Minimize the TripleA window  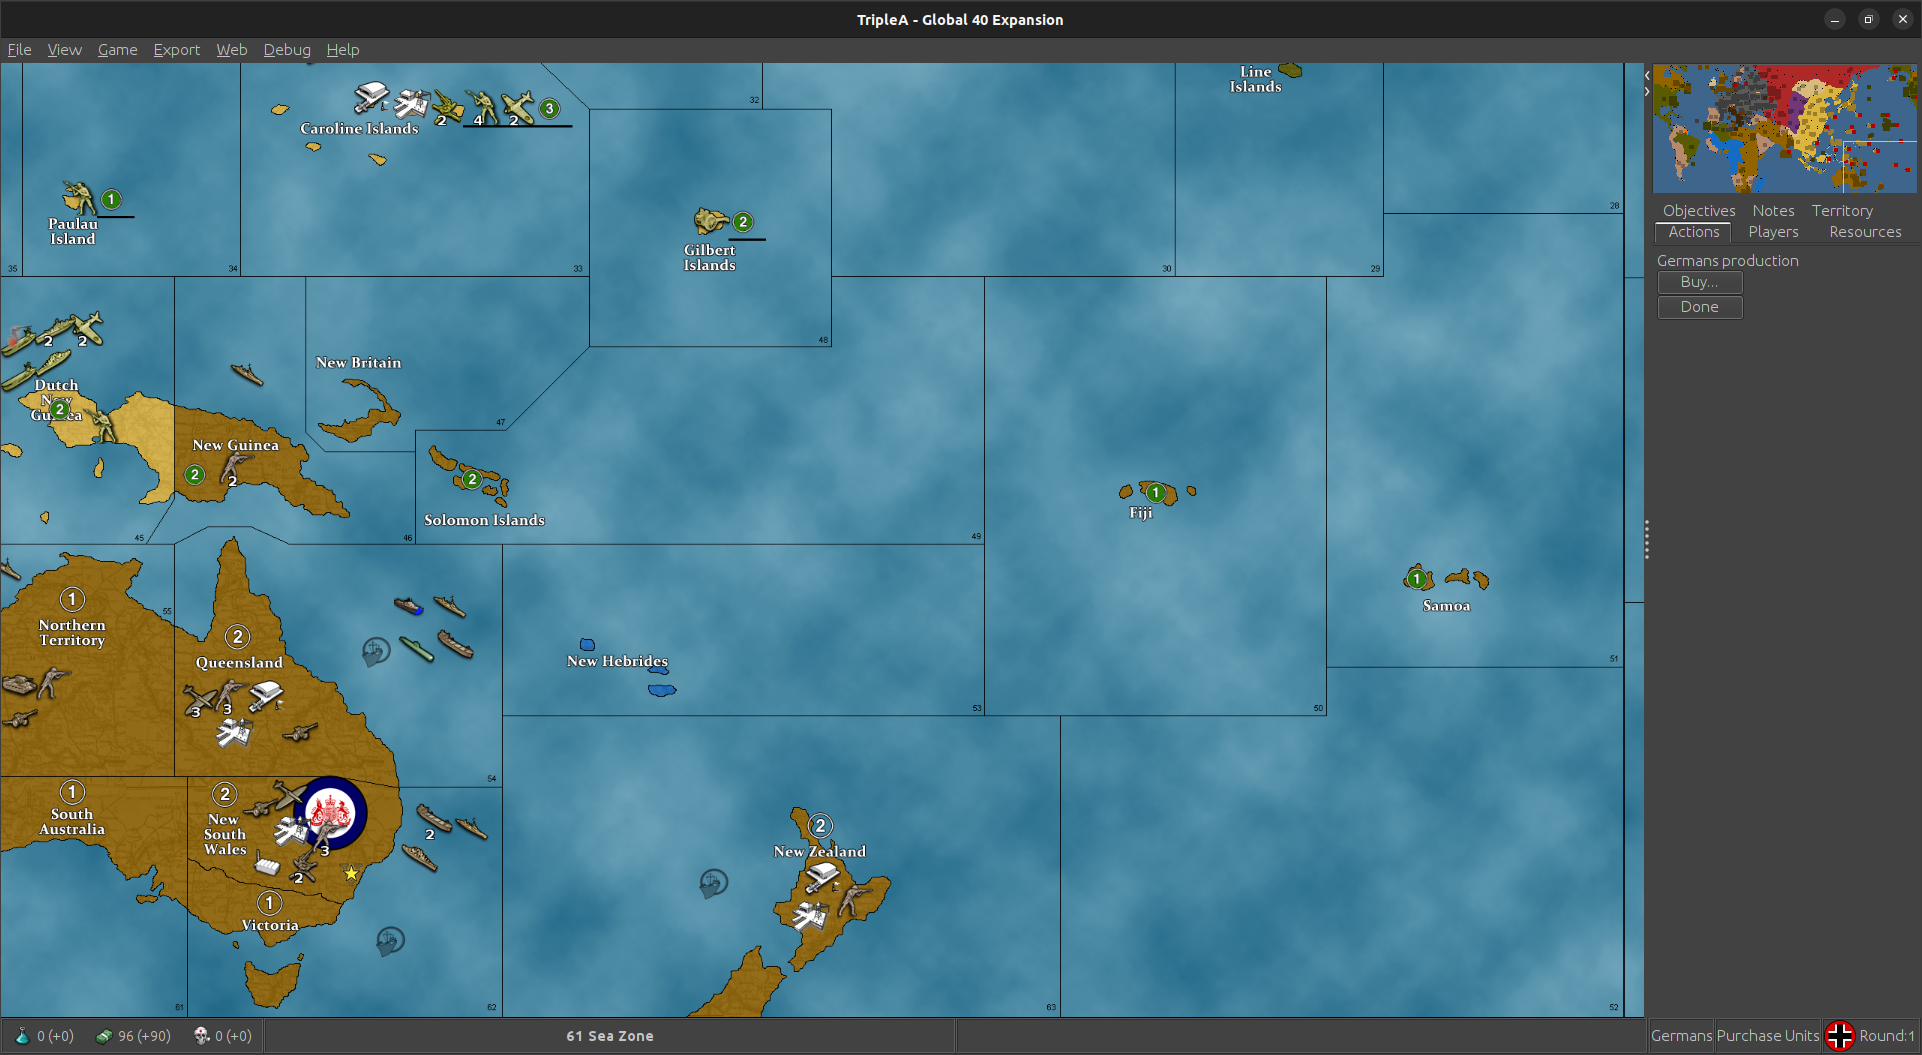[1834, 19]
